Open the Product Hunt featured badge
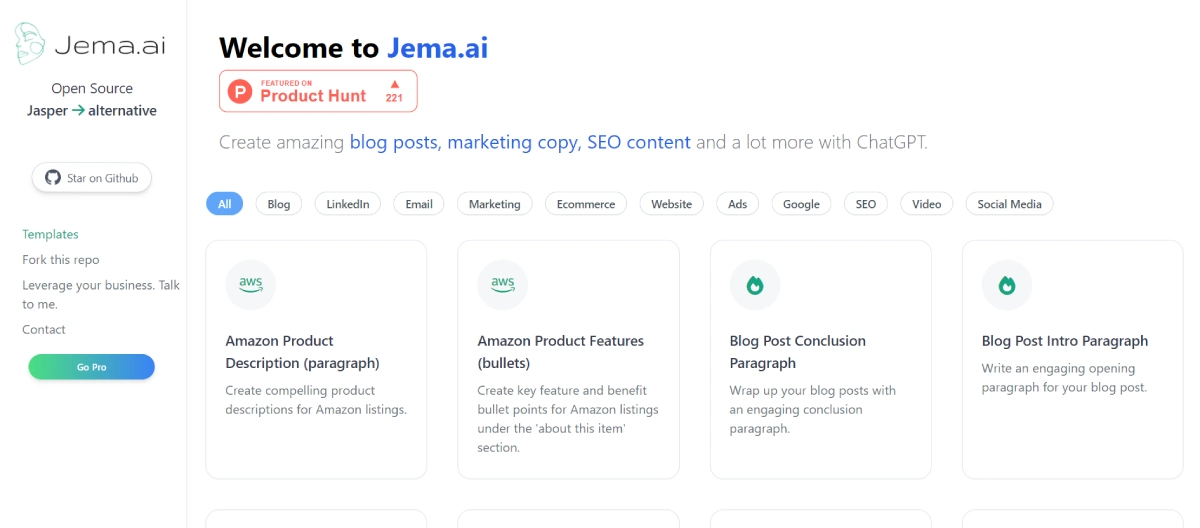The image size is (1200, 528). click(318, 91)
